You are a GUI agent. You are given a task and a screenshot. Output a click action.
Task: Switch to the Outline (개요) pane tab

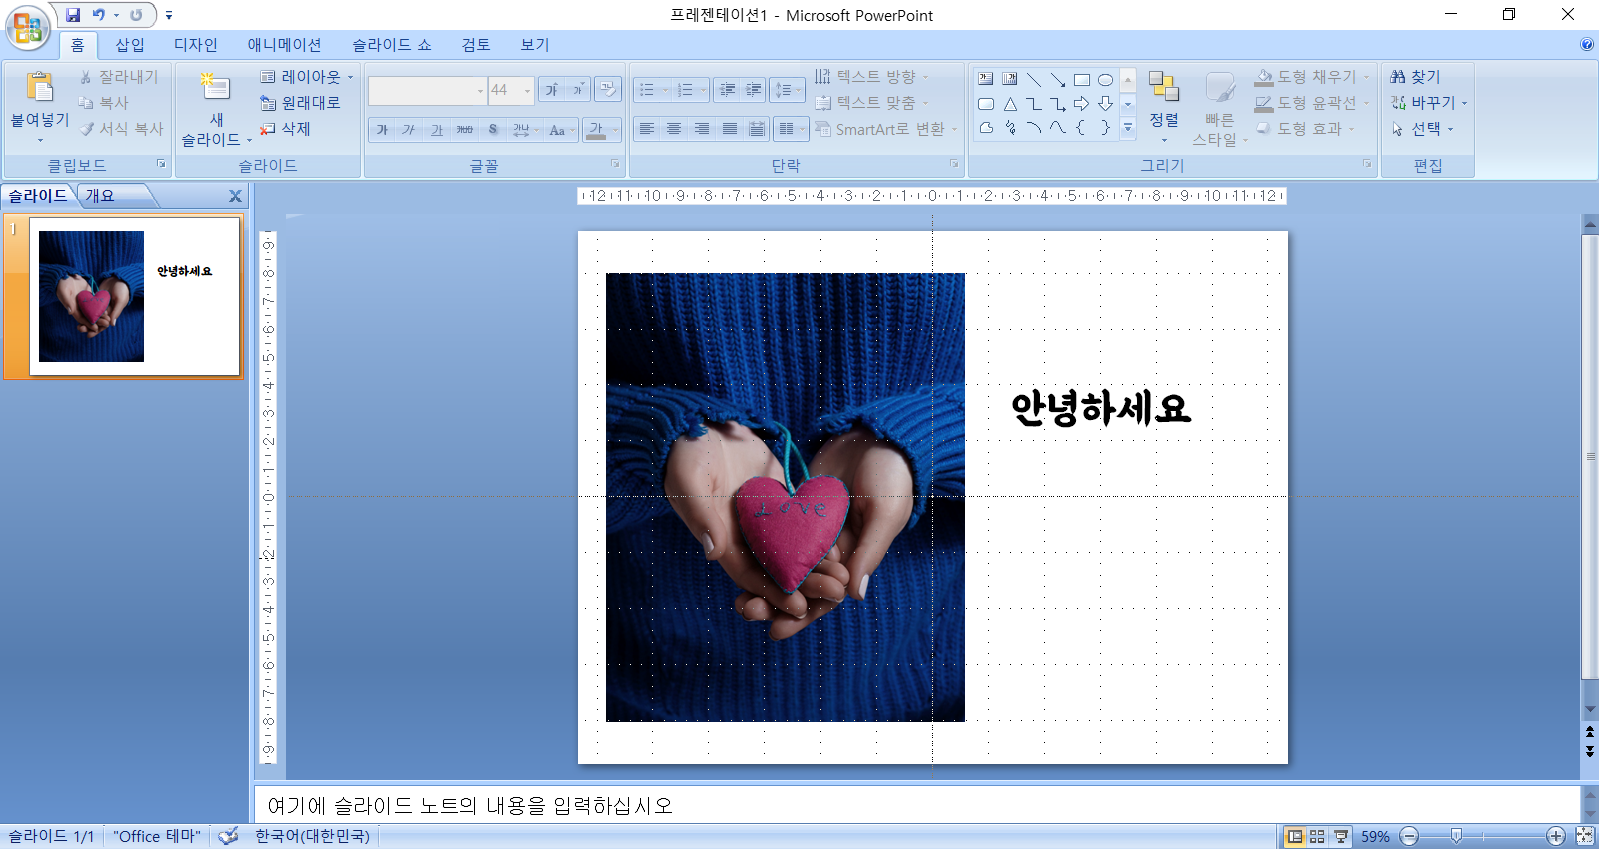coord(100,196)
